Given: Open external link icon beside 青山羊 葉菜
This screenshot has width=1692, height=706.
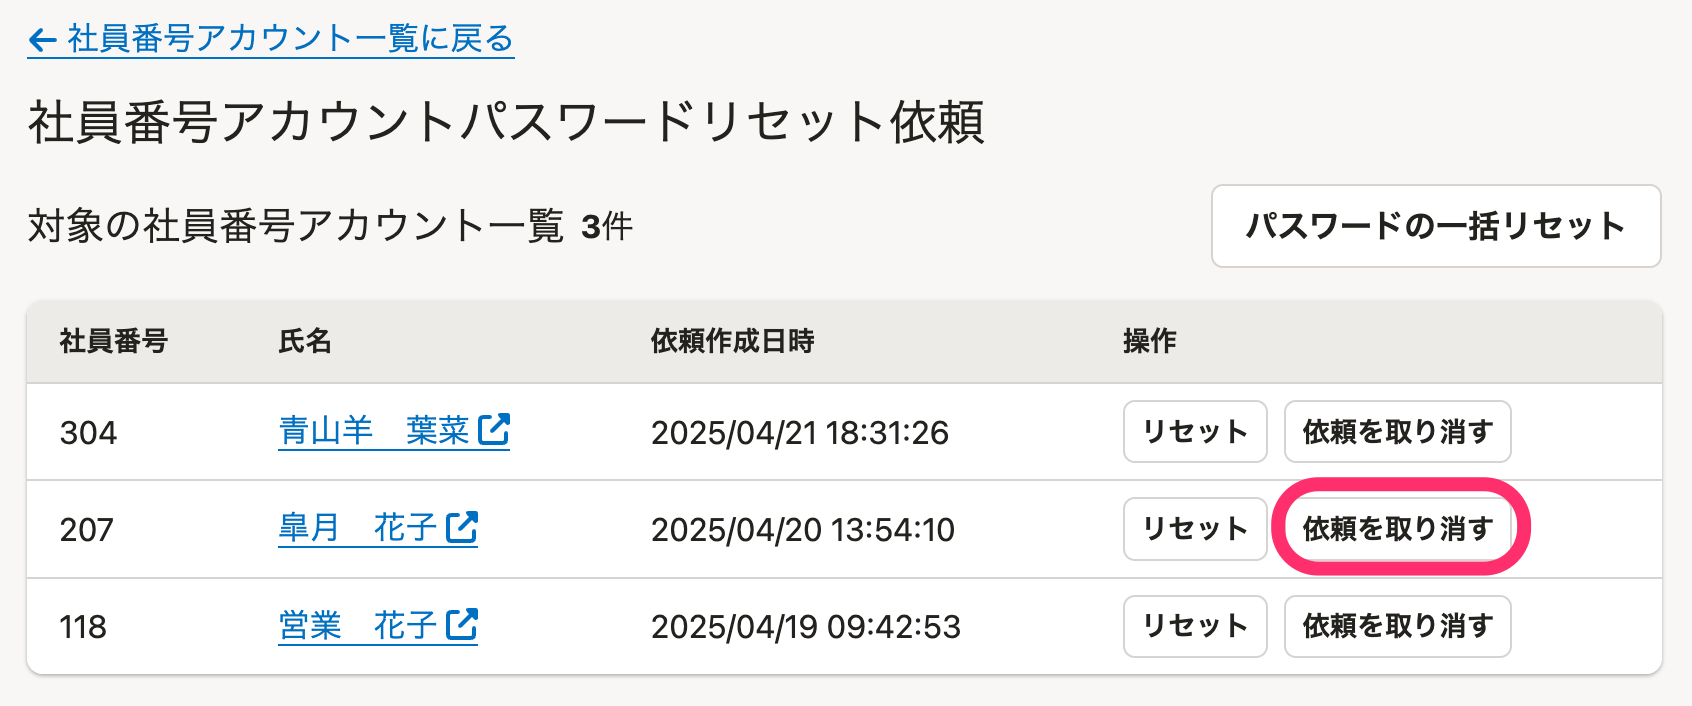Looking at the screenshot, I should (x=494, y=429).
